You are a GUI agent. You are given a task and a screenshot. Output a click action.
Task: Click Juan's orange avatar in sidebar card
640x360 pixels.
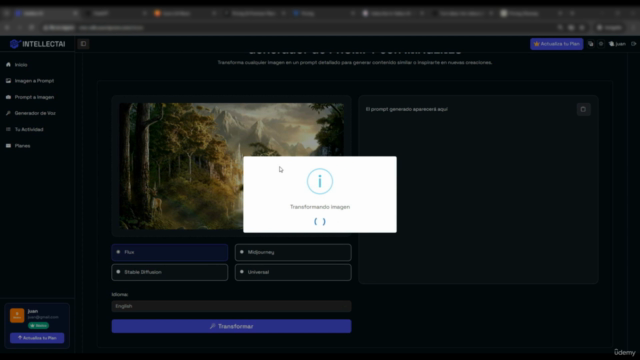(17, 316)
